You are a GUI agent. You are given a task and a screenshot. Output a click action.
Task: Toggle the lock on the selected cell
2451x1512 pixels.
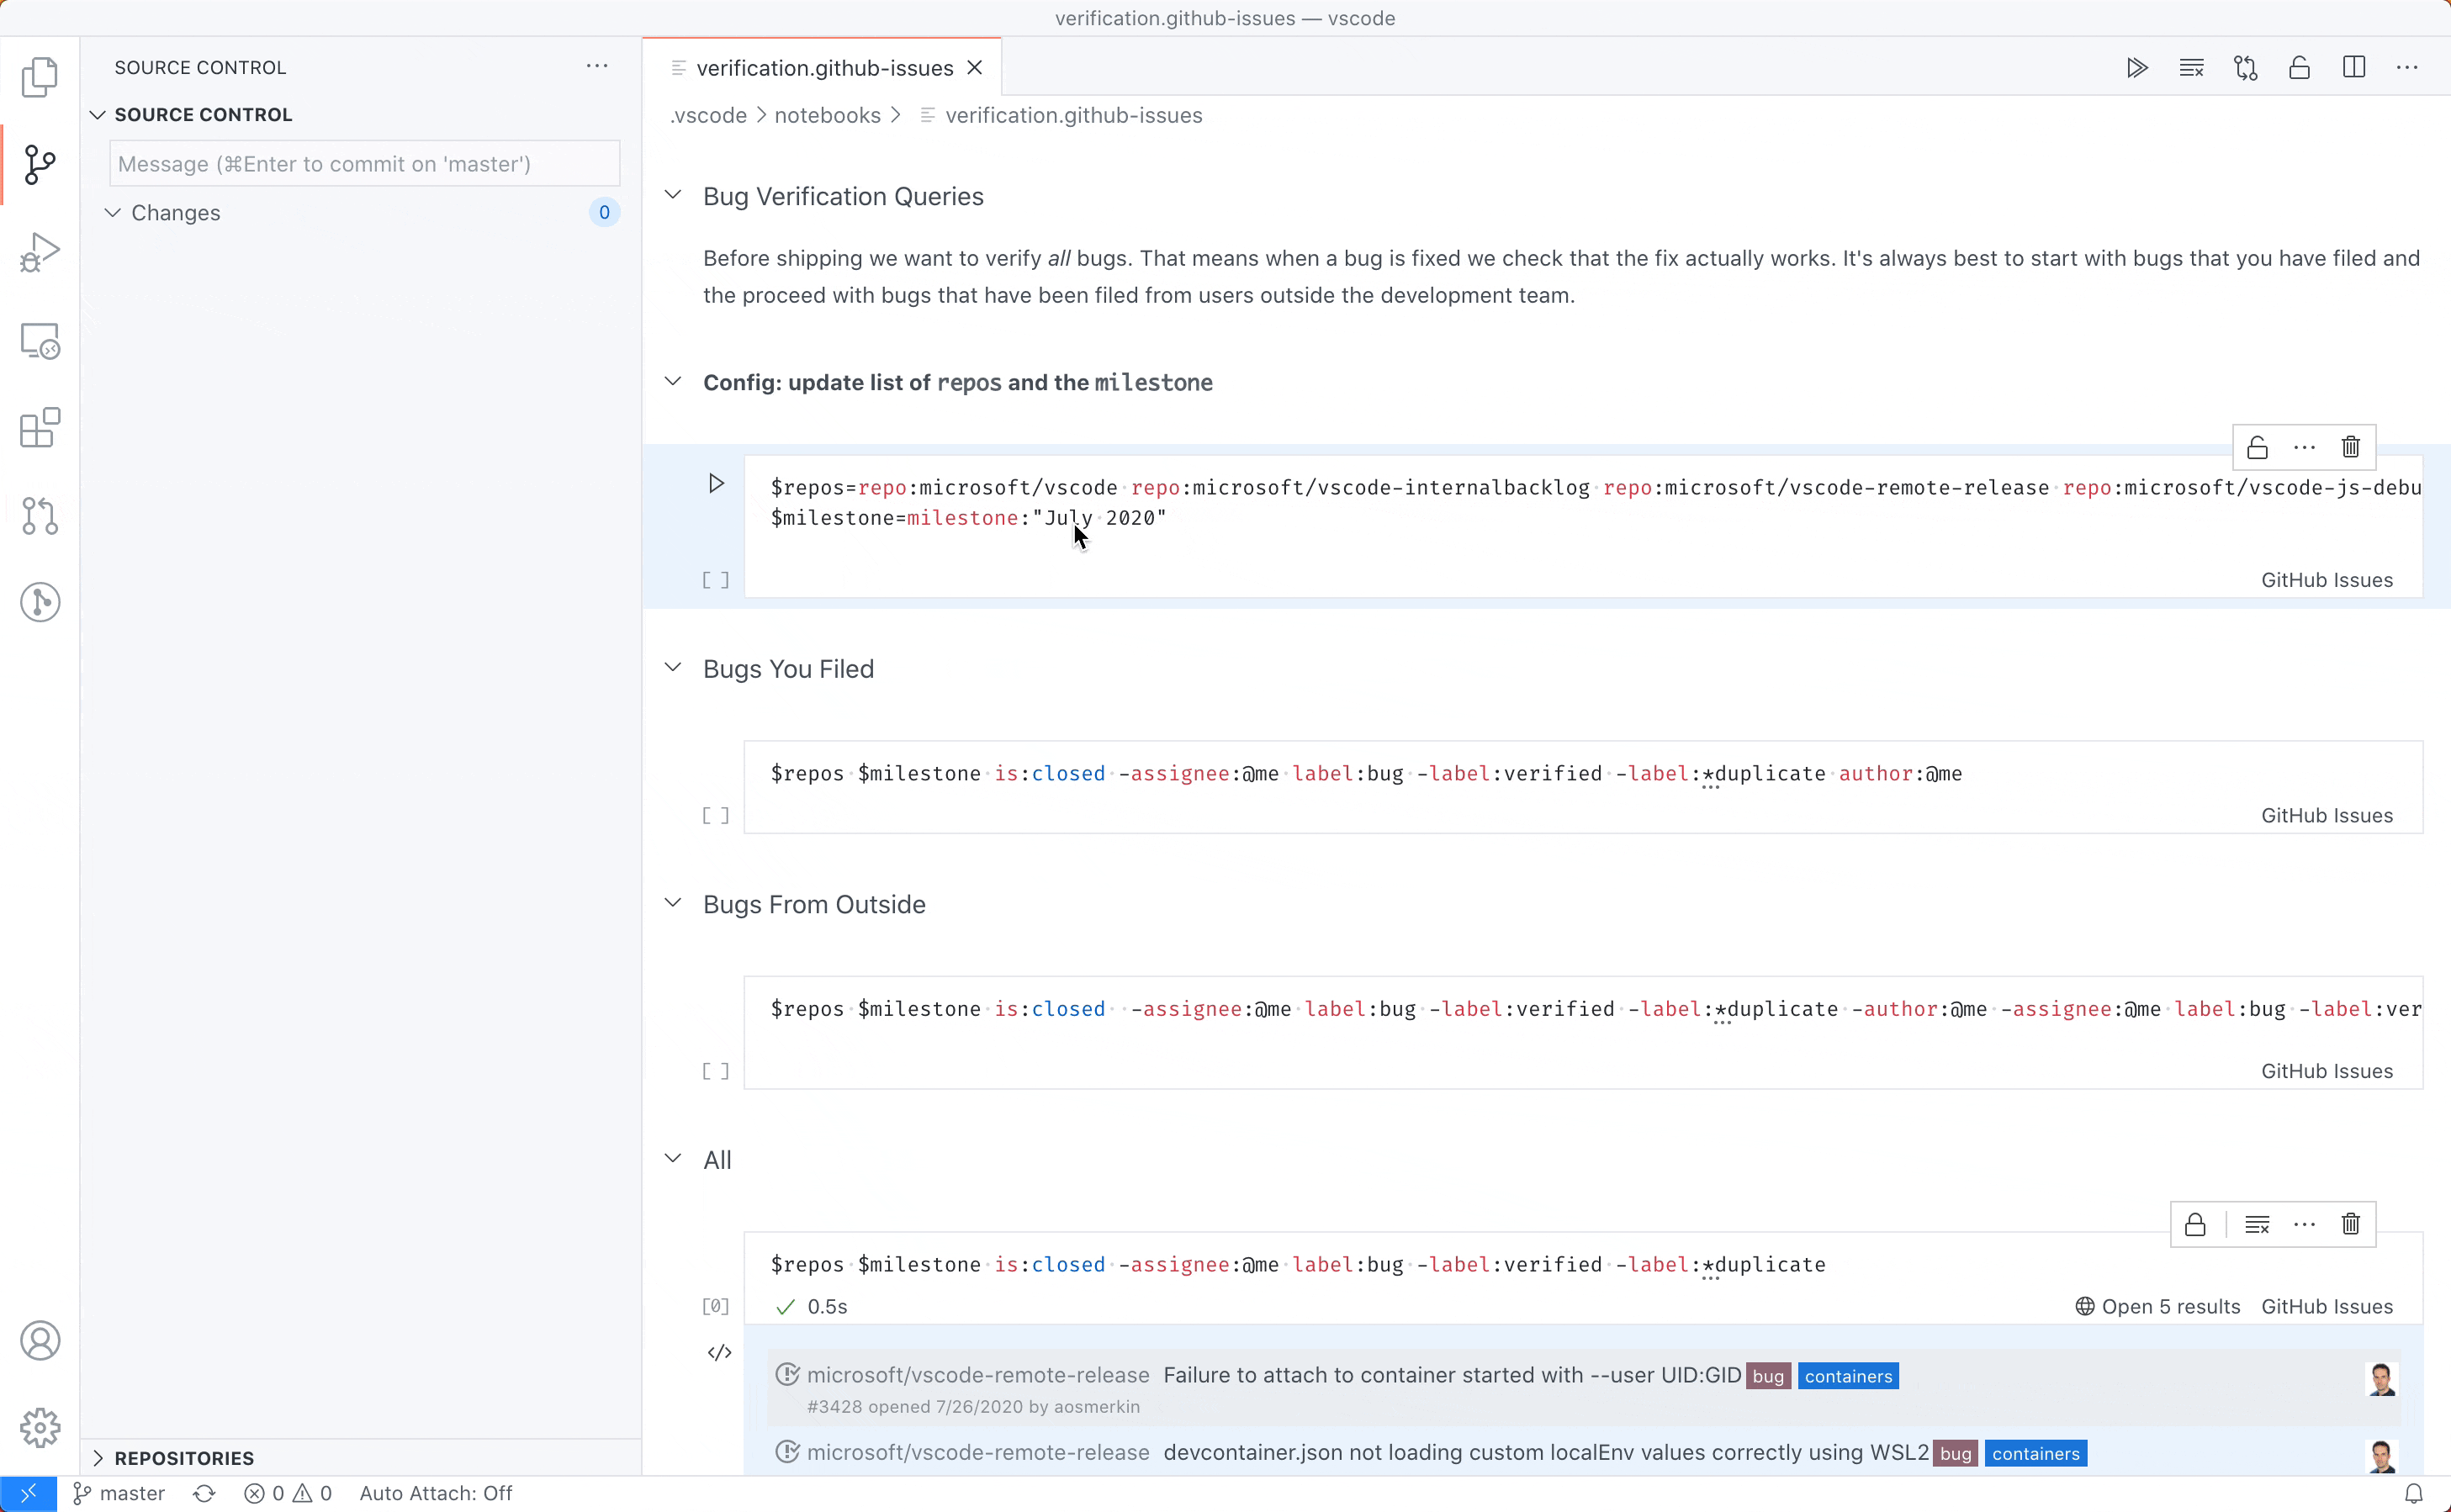(2257, 447)
